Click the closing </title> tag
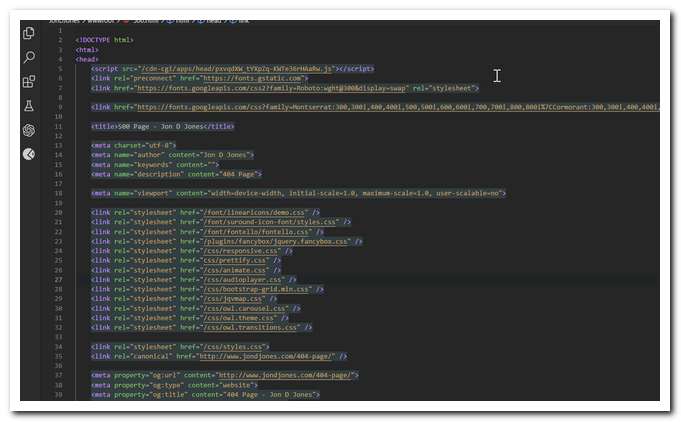This screenshot has width=681, height=422. pos(219,126)
